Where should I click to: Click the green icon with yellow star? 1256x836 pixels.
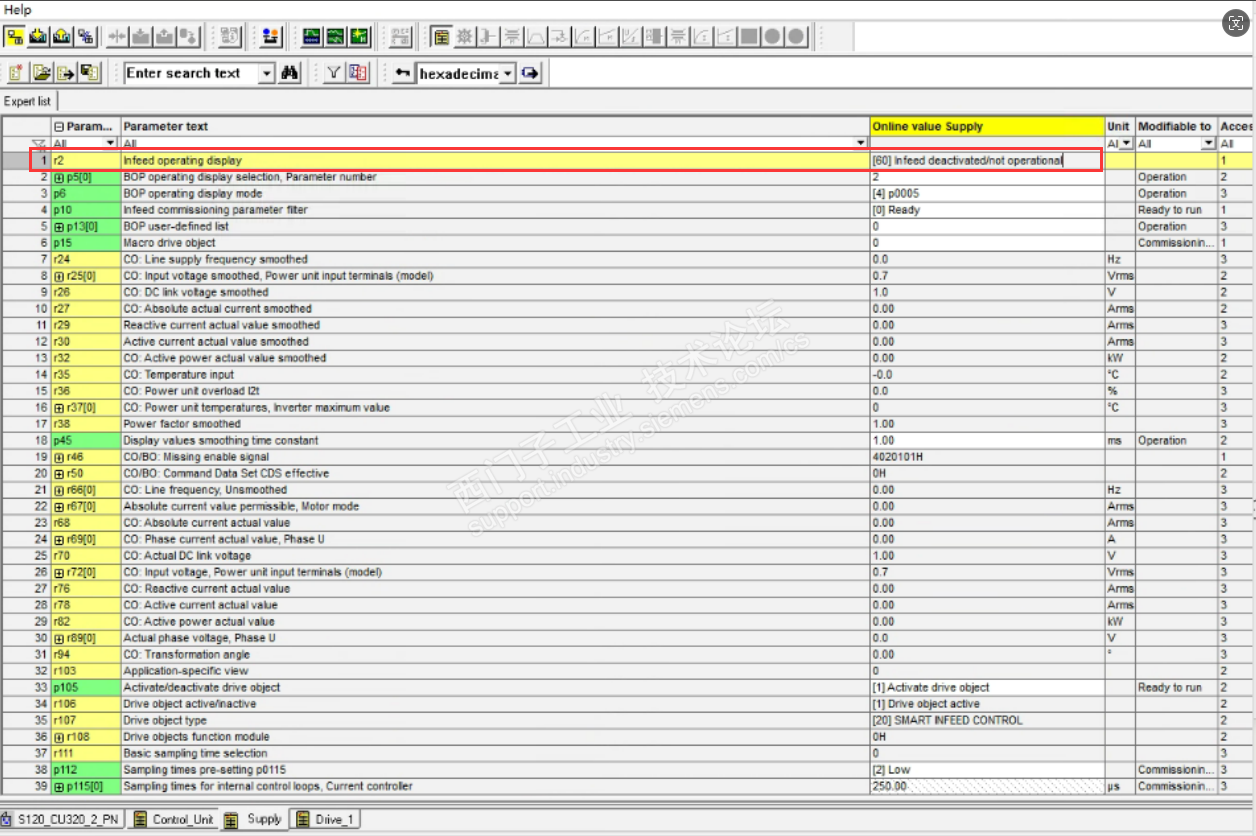pyautogui.click(x=359, y=37)
